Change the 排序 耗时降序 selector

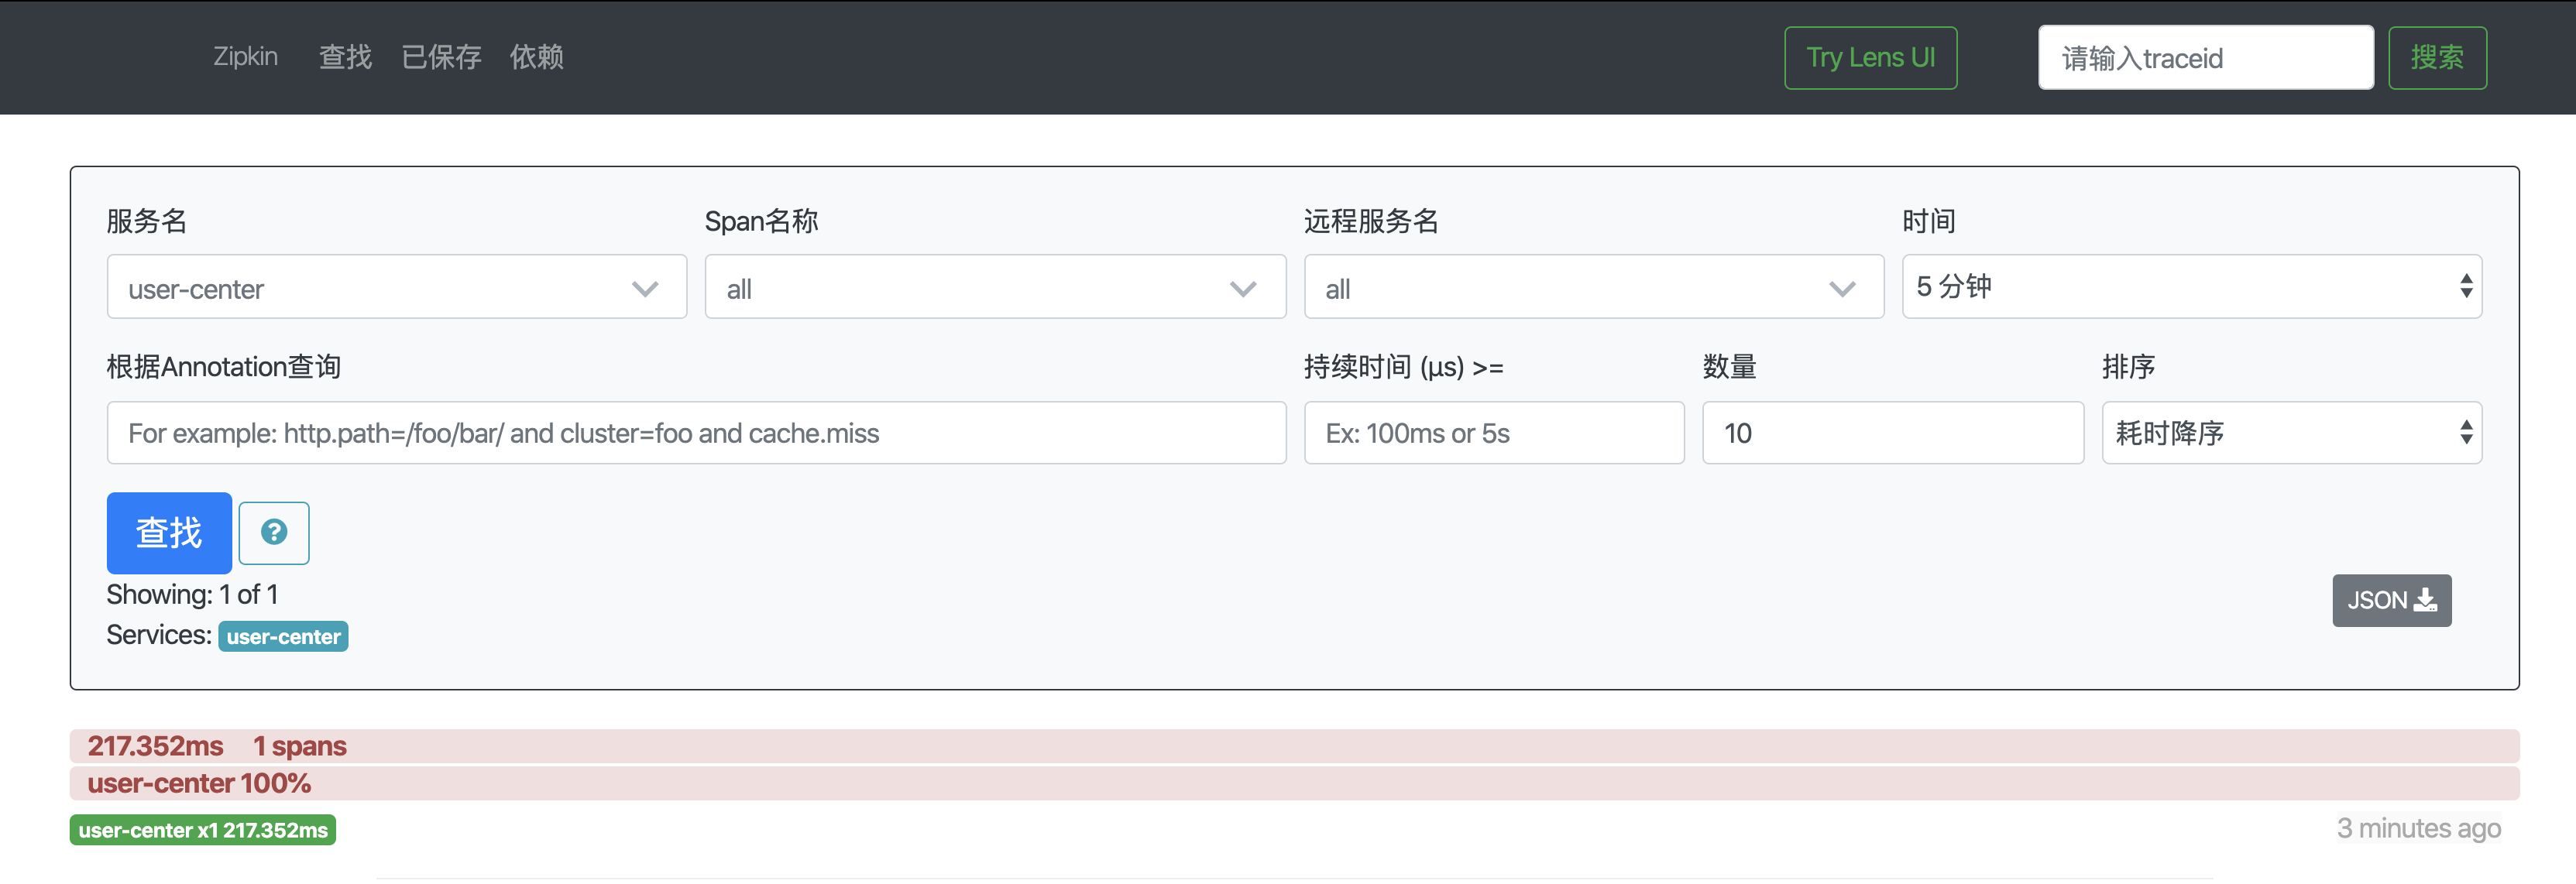2290,433
